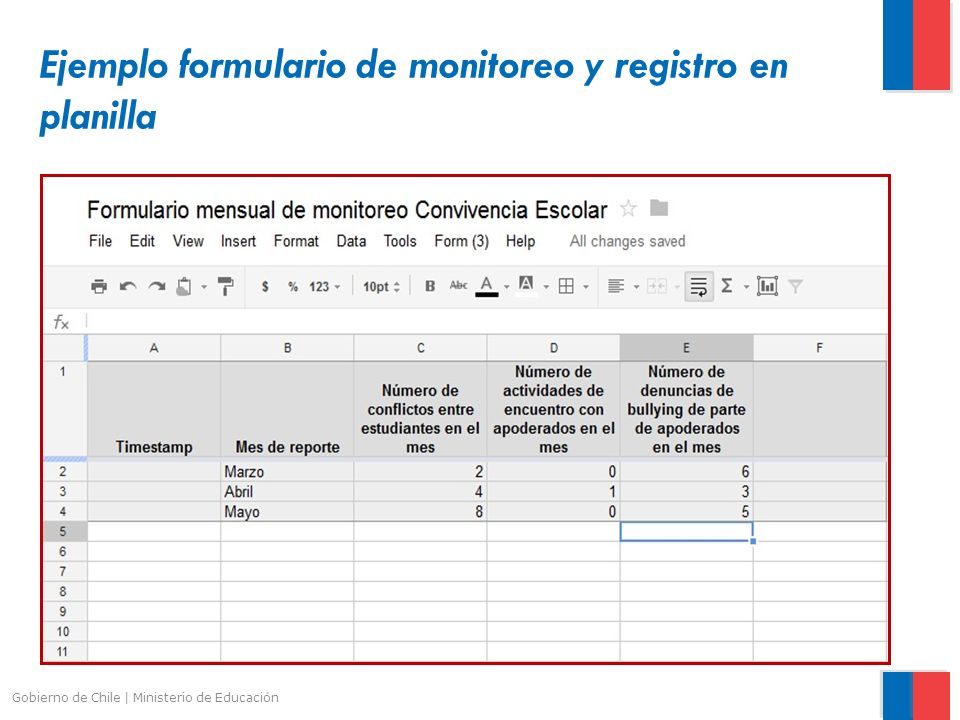Viewport: 960px width, 720px height.
Task: Click the cell background color icon
Action: point(525,285)
